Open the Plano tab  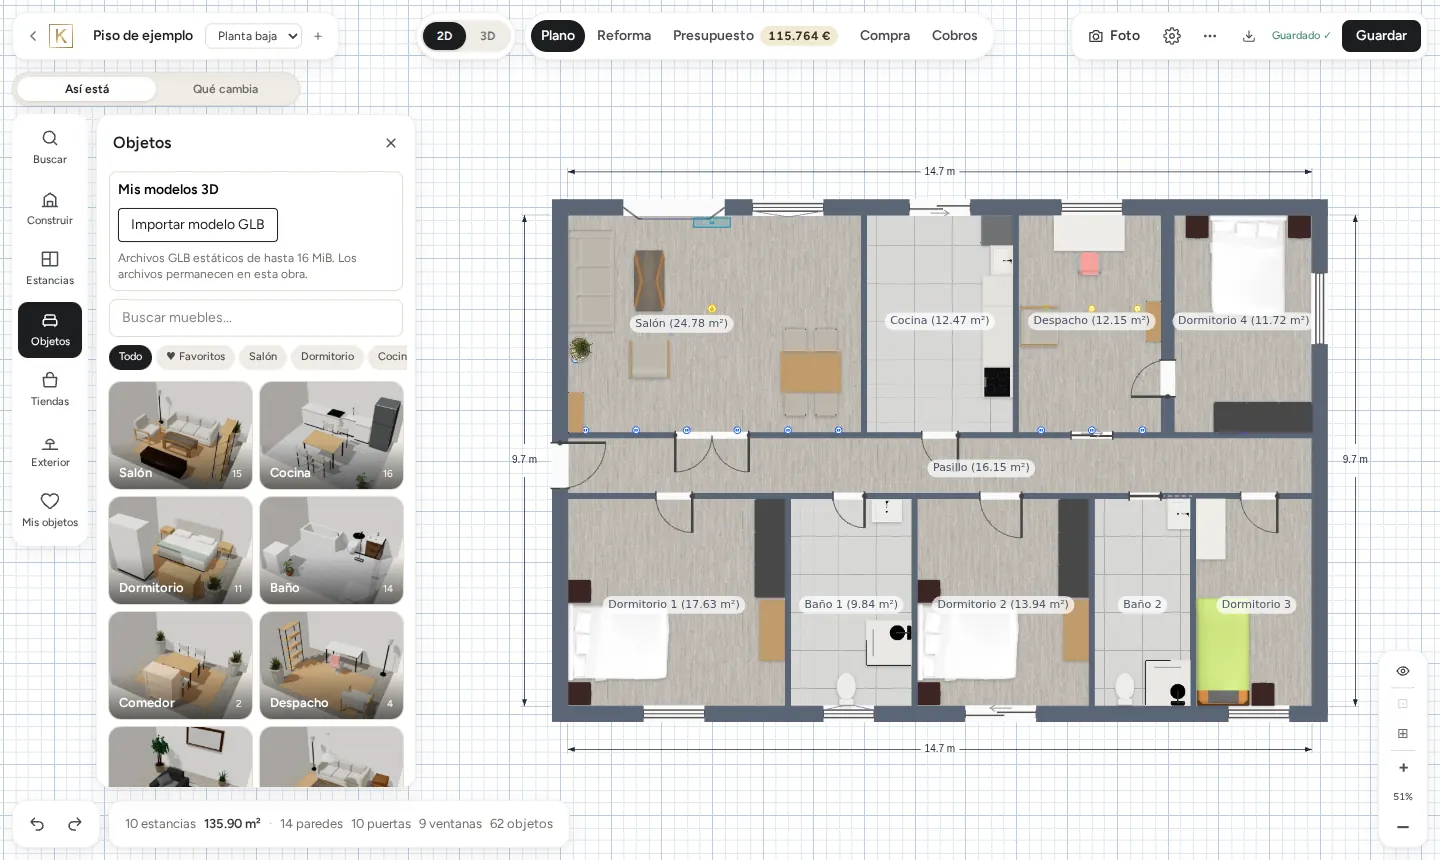pyautogui.click(x=558, y=36)
